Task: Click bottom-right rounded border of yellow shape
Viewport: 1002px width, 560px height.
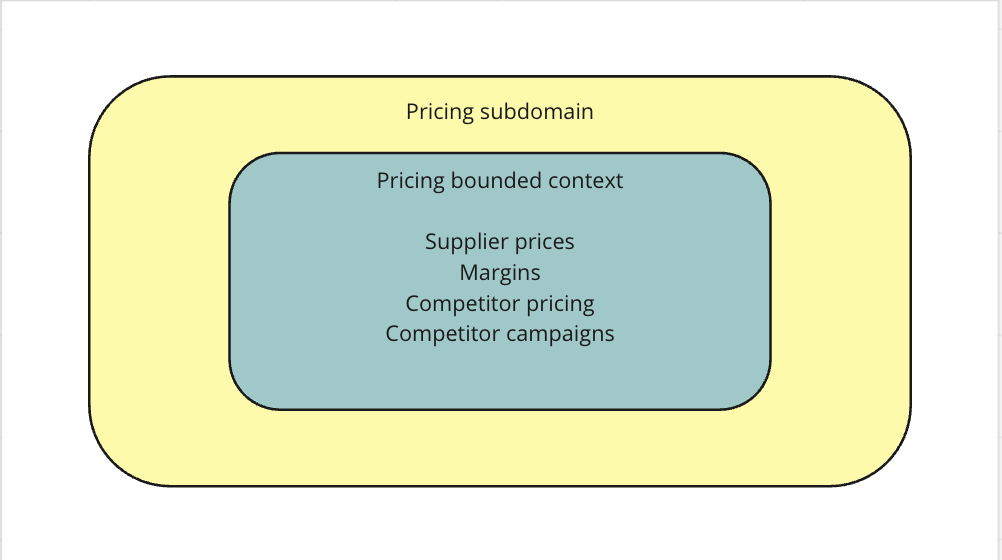Action: [x=889, y=465]
